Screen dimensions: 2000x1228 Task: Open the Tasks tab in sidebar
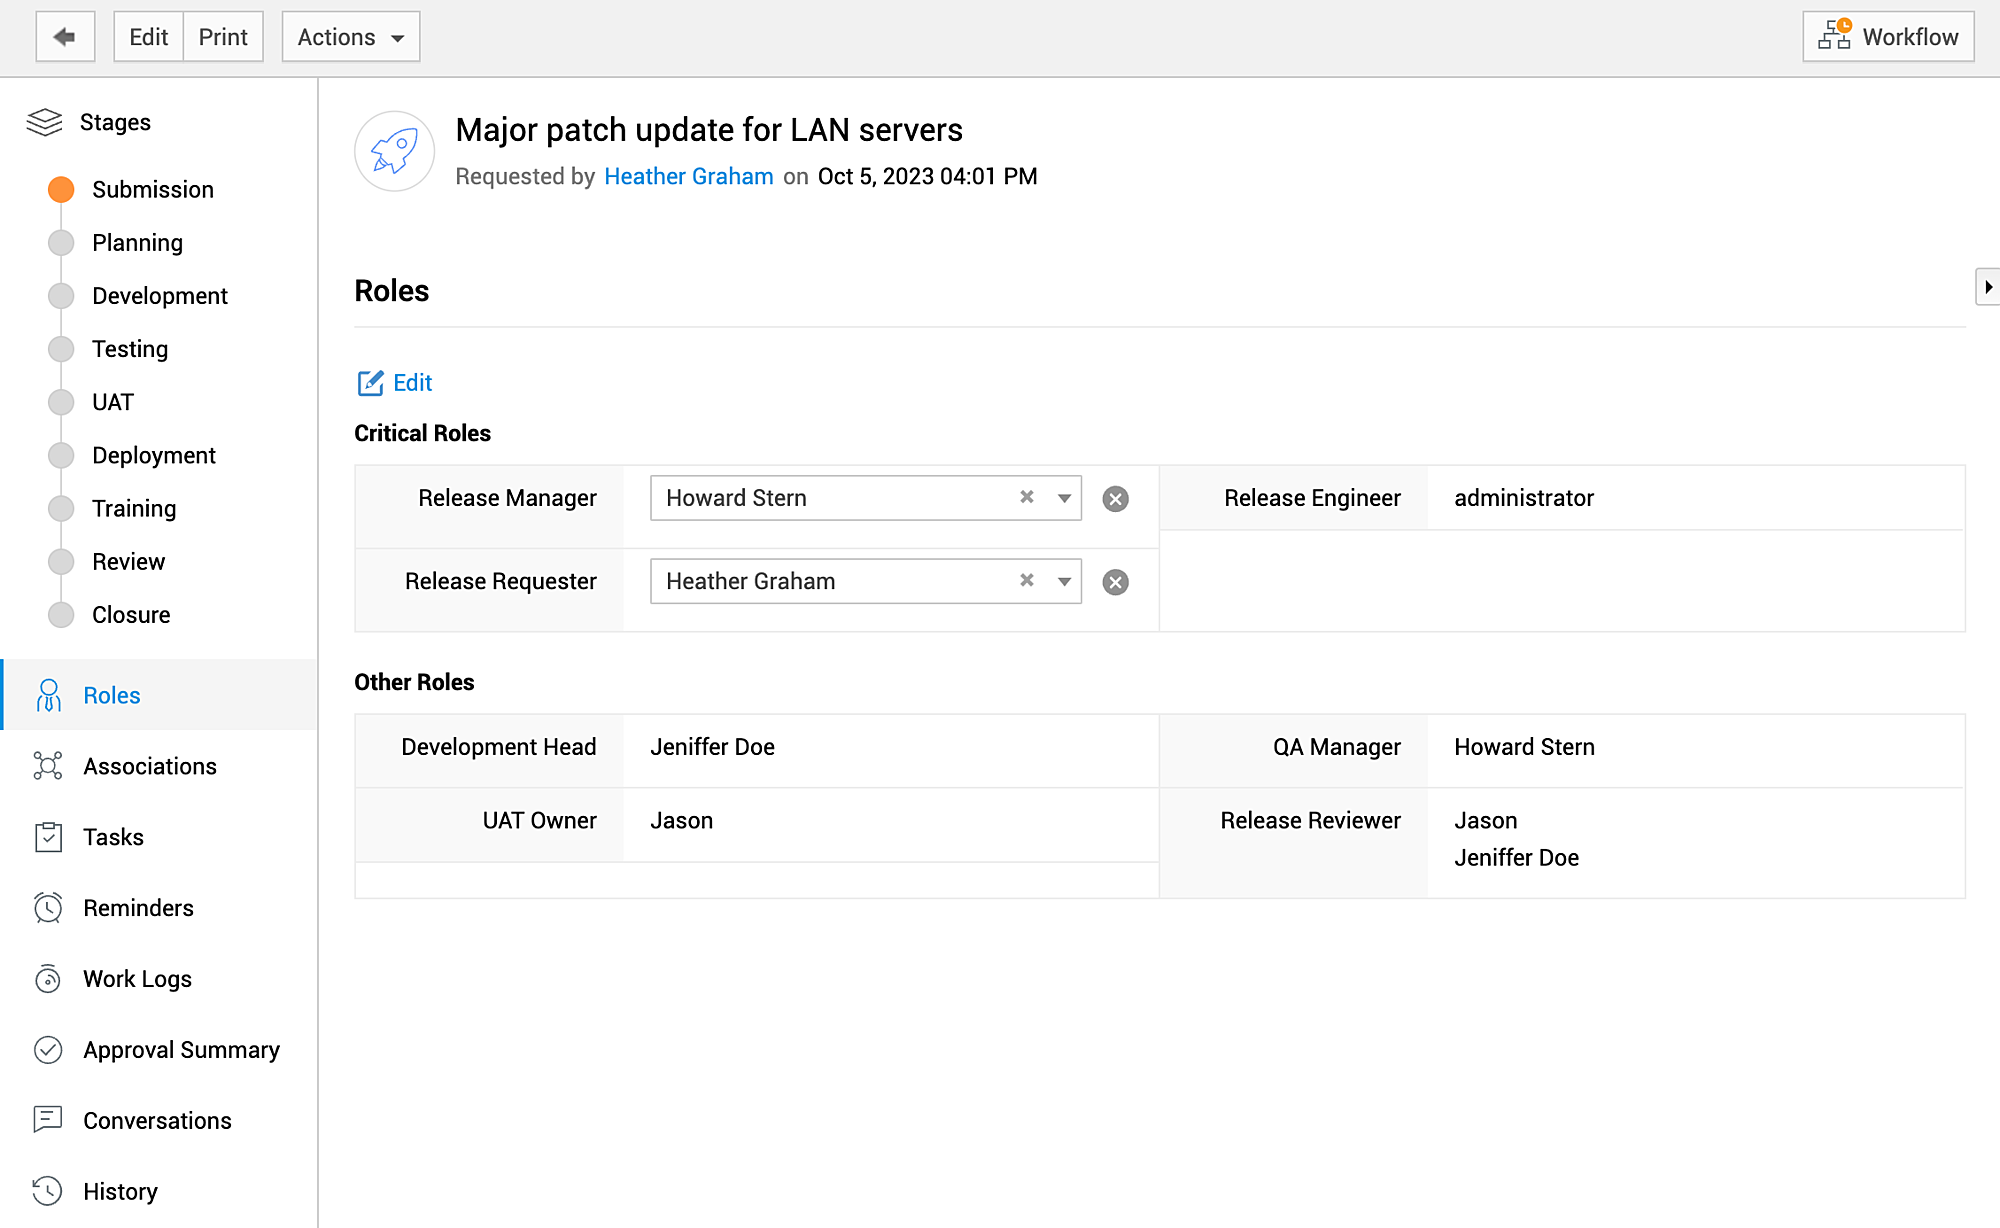tap(113, 837)
